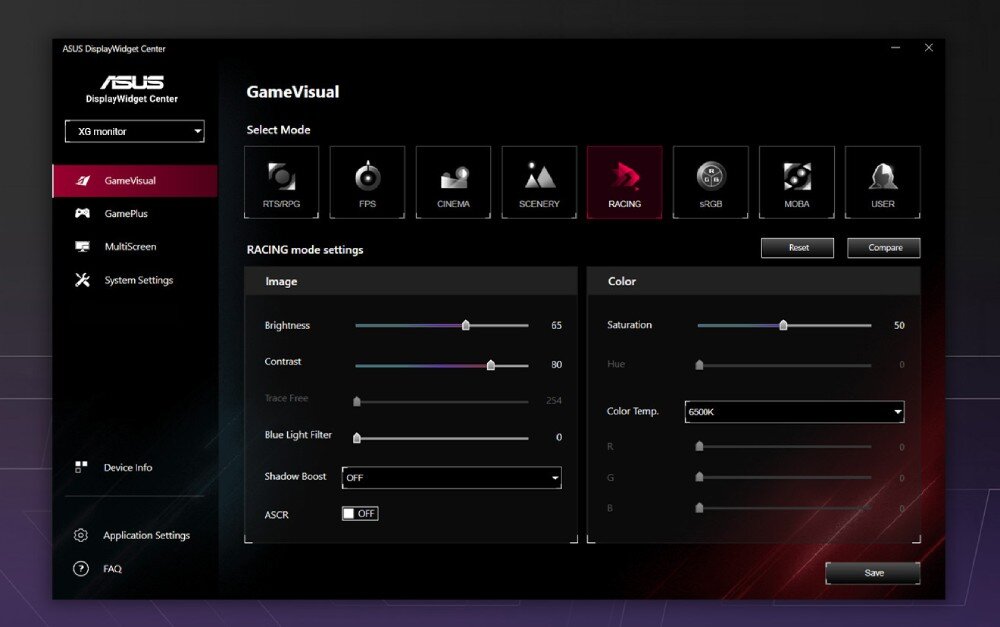1000x627 pixels.
Task: Click the Blue Light Filter slider handle
Action: point(357,438)
